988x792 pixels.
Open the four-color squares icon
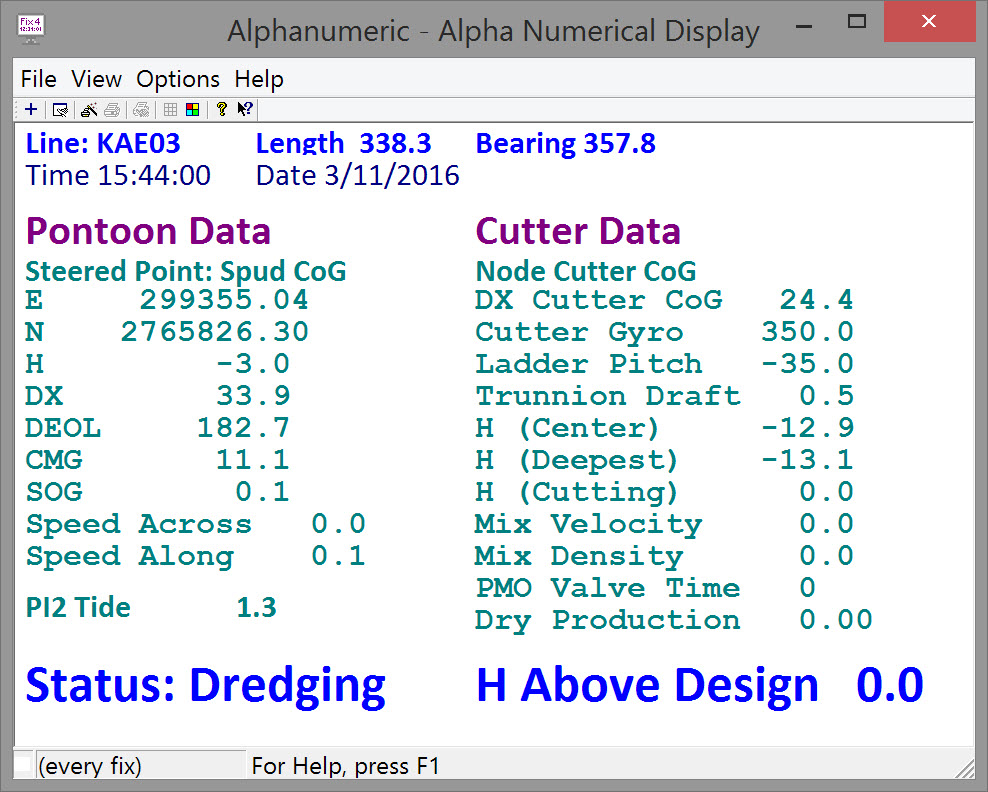(193, 110)
